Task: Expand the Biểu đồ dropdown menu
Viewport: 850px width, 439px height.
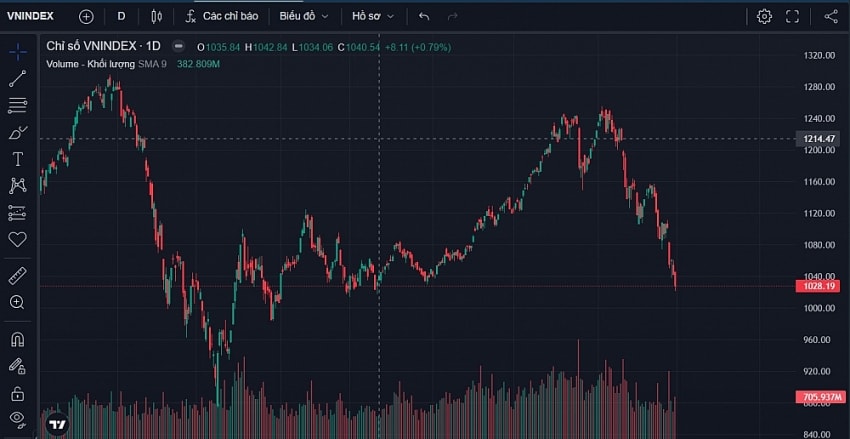Action: tap(304, 16)
